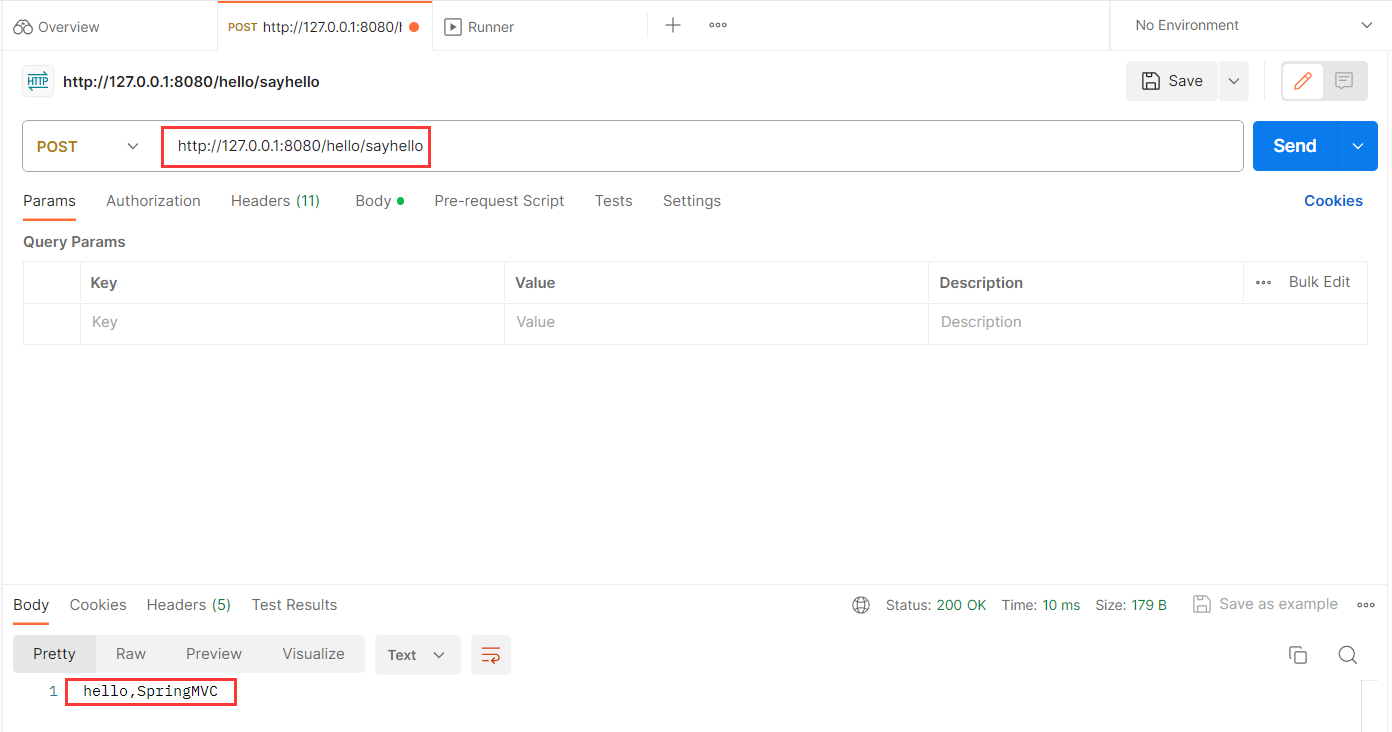This screenshot has width=1392, height=732.
Task: Open the Overview tab
Action: tap(57, 27)
